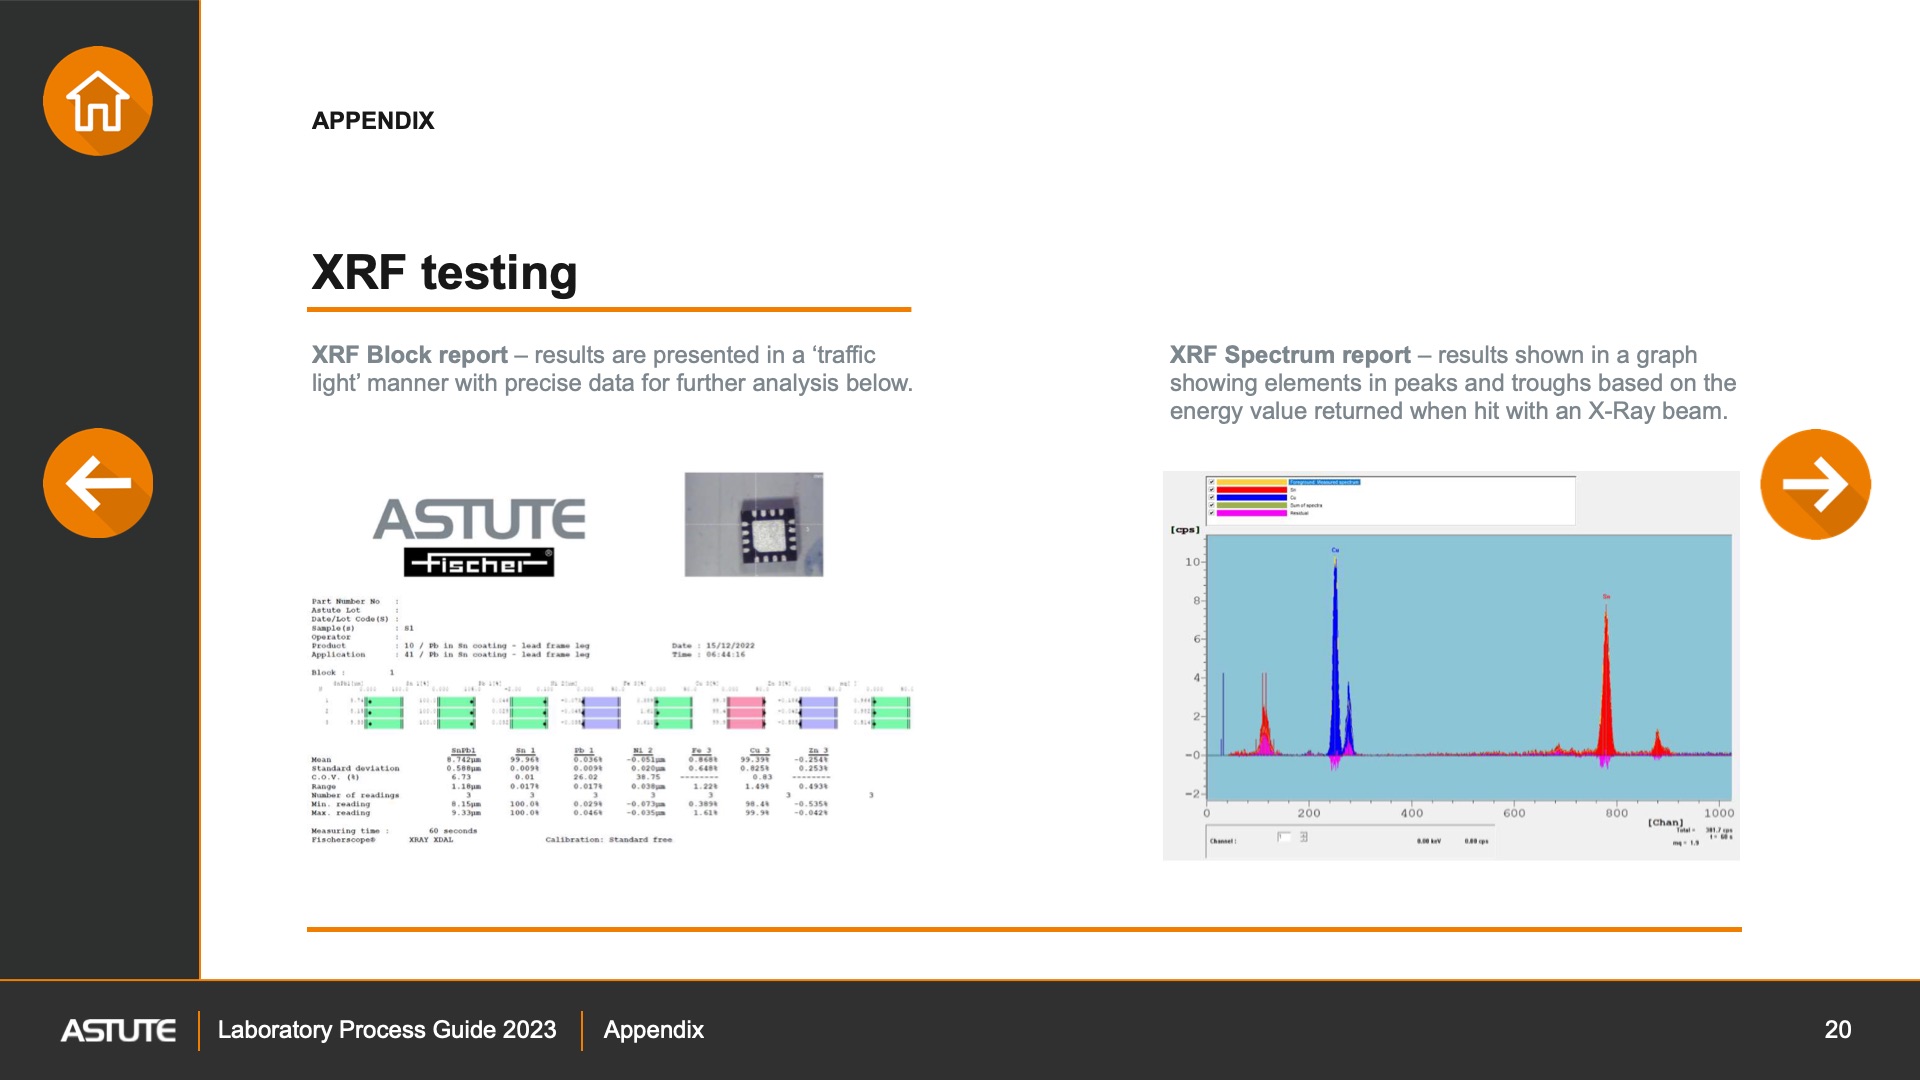The height and width of the screenshot is (1080, 1920).
Task: Click the red Sn color swatch in legend
Action: coord(1251,490)
